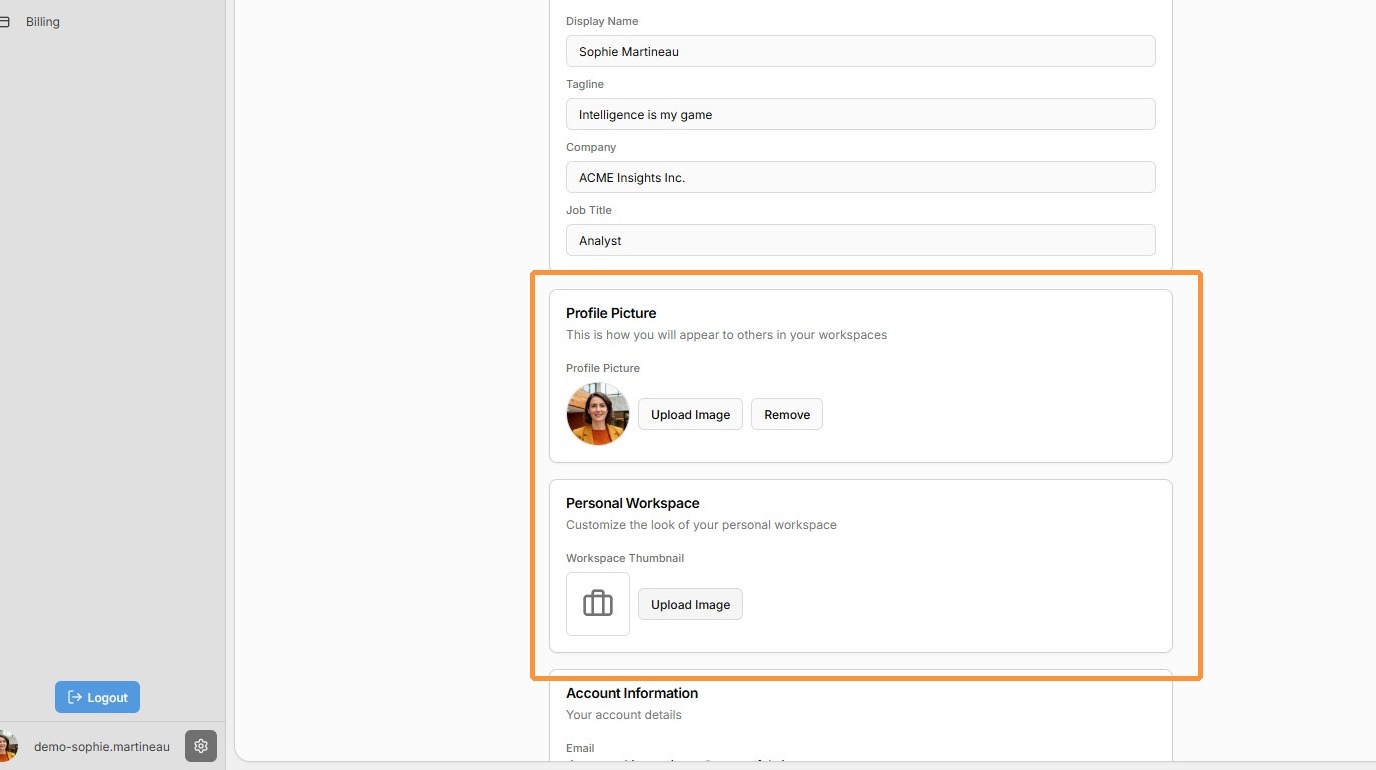The width and height of the screenshot is (1376, 770).
Task: Click the Profile Picture section heading
Action: click(x=611, y=313)
